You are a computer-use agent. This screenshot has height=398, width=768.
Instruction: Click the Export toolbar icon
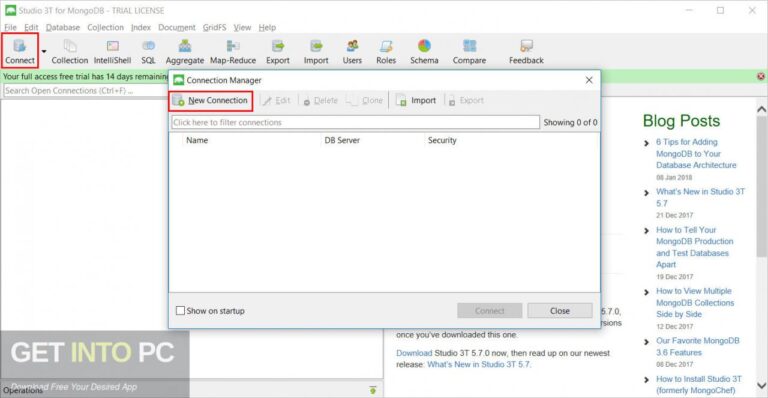pos(278,51)
